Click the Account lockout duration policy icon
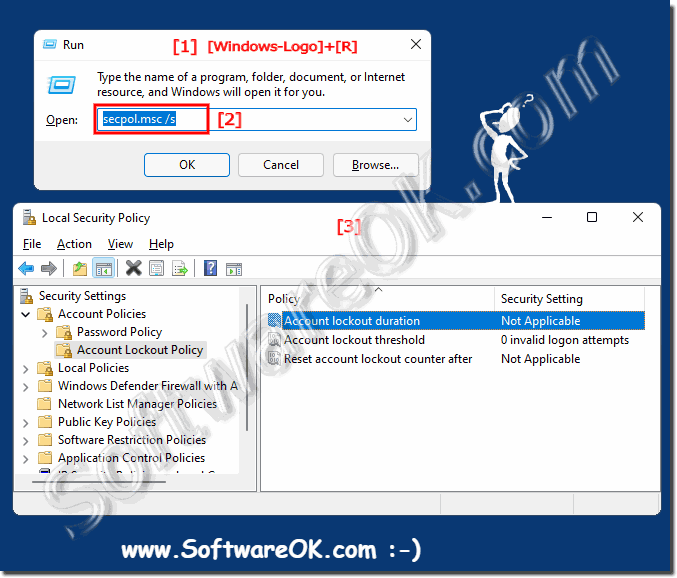This screenshot has height=578, width=677. [x=274, y=320]
